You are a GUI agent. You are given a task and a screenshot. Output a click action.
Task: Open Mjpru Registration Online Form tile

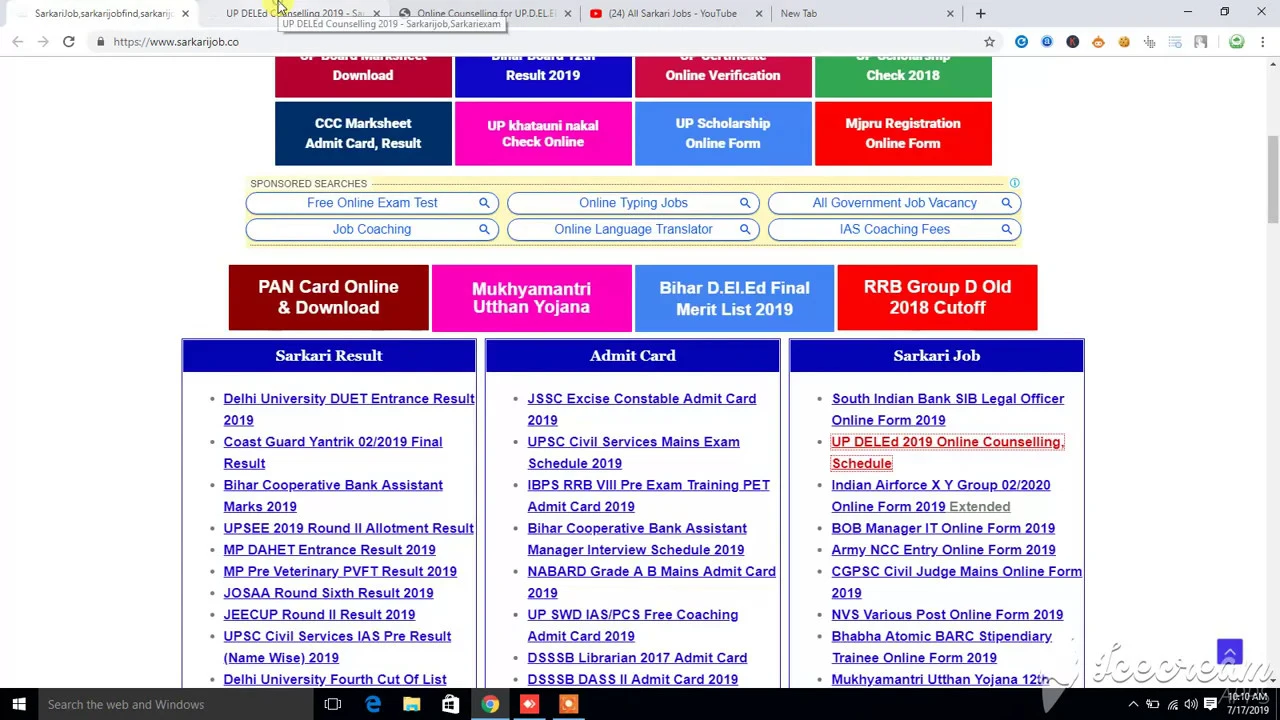click(x=903, y=133)
